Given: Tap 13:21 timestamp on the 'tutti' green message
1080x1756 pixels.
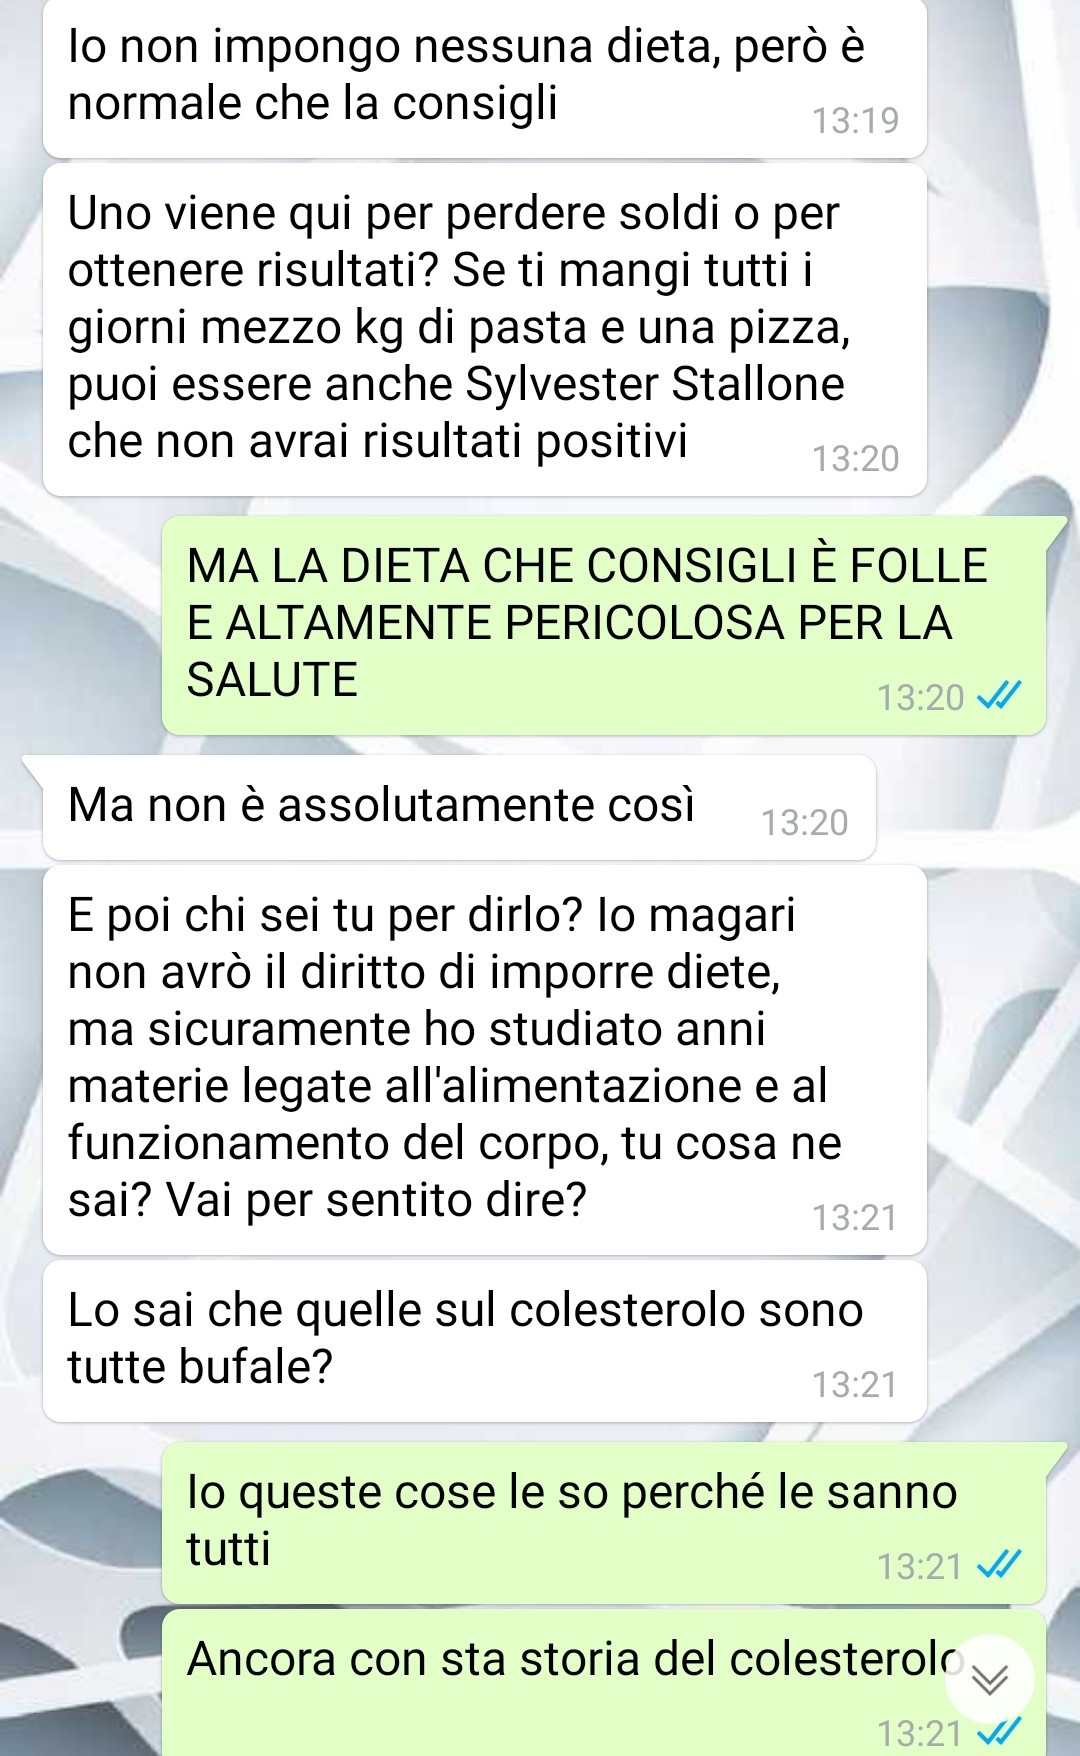Looking at the screenshot, I should [920, 1566].
